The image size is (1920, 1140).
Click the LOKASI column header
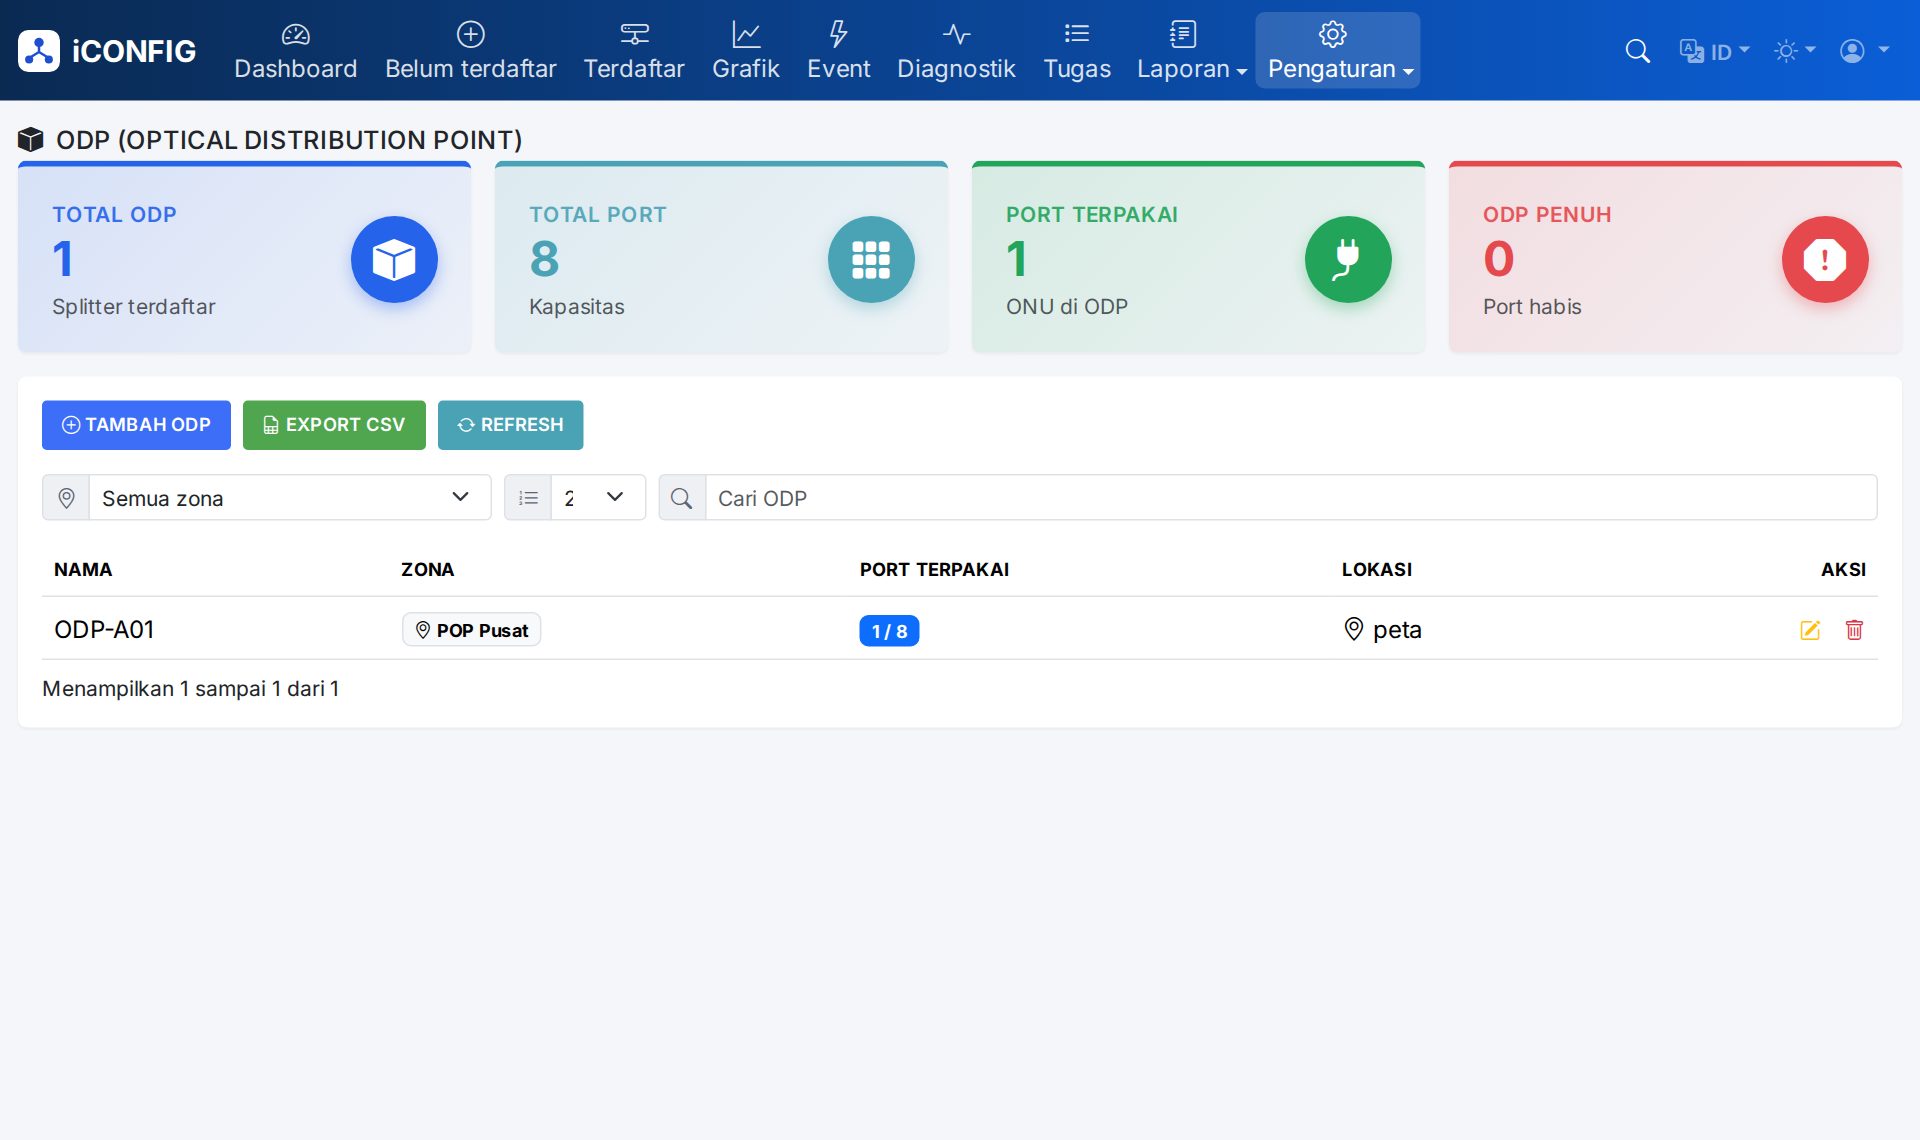coord(1377,570)
